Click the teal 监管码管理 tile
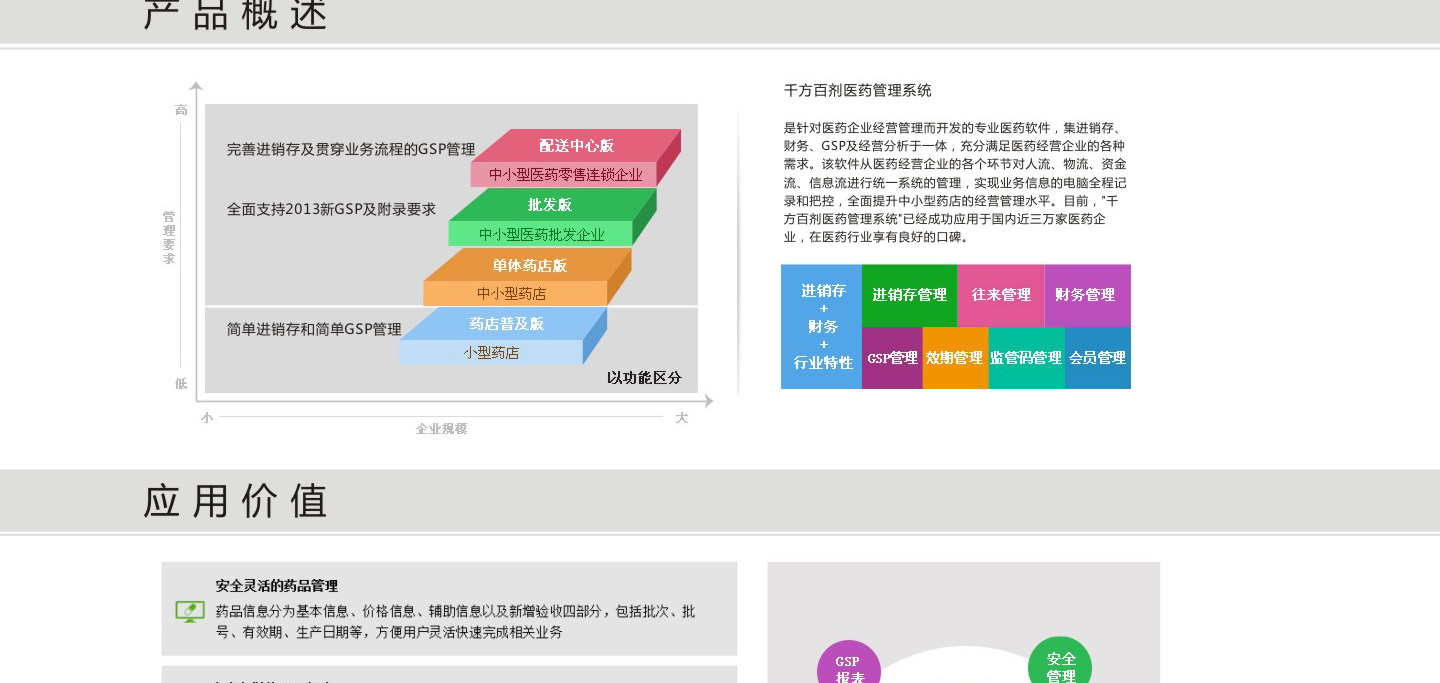This screenshot has width=1440, height=683. (x=1026, y=358)
